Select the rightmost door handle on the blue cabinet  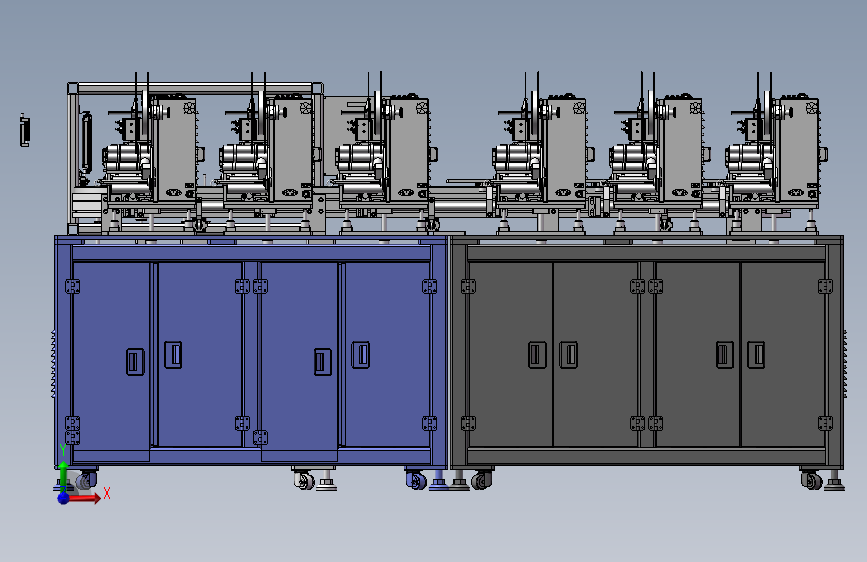point(361,355)
